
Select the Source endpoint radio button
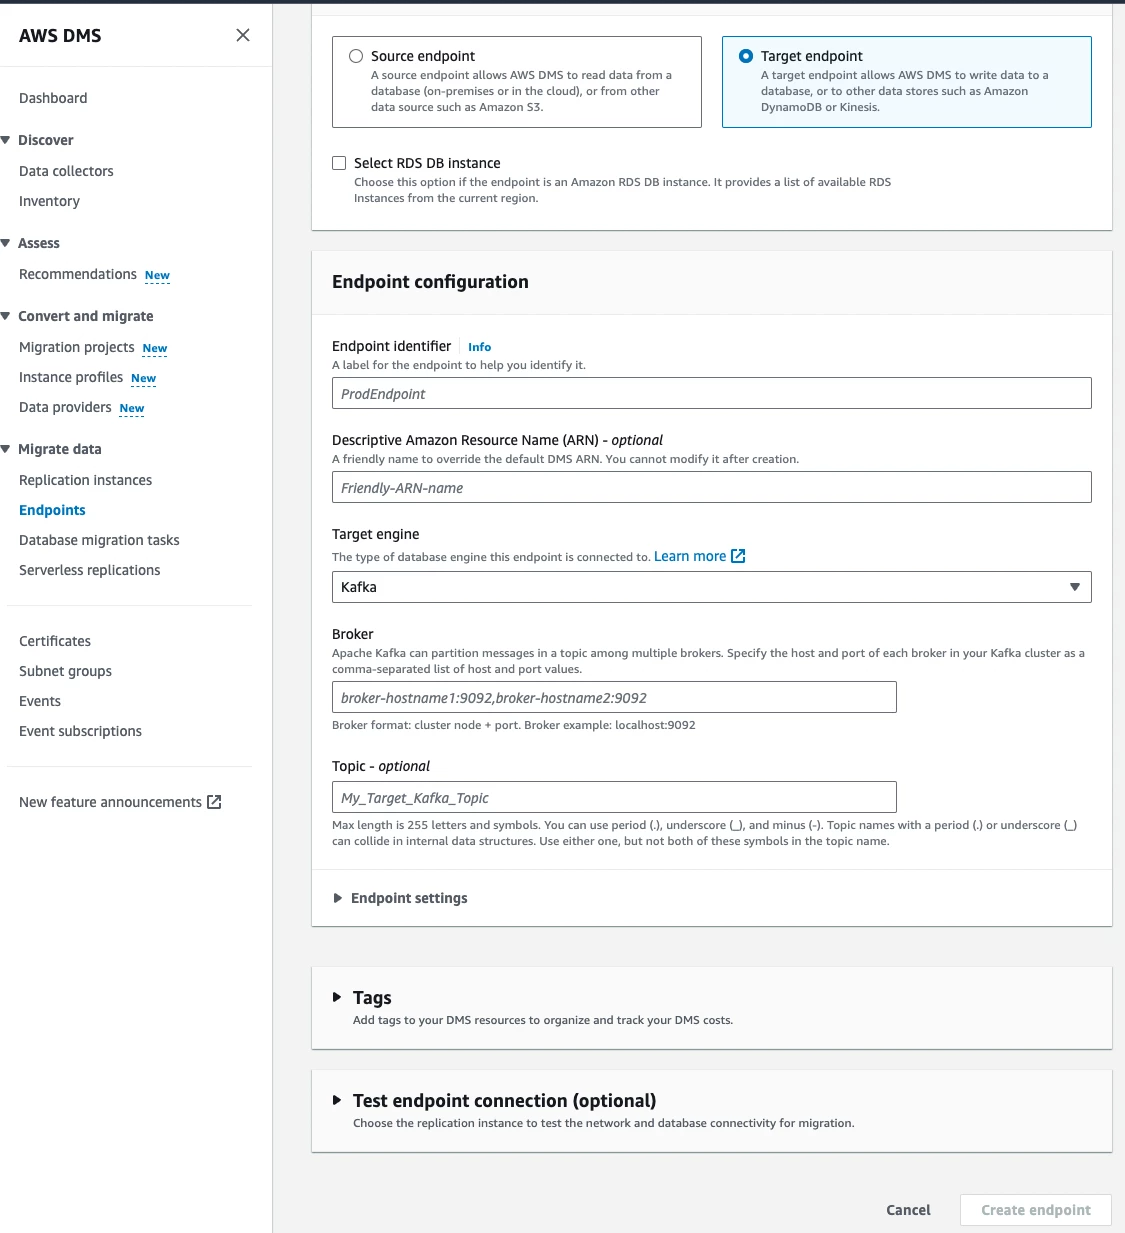pyautogui.click(x=356, y=56)
